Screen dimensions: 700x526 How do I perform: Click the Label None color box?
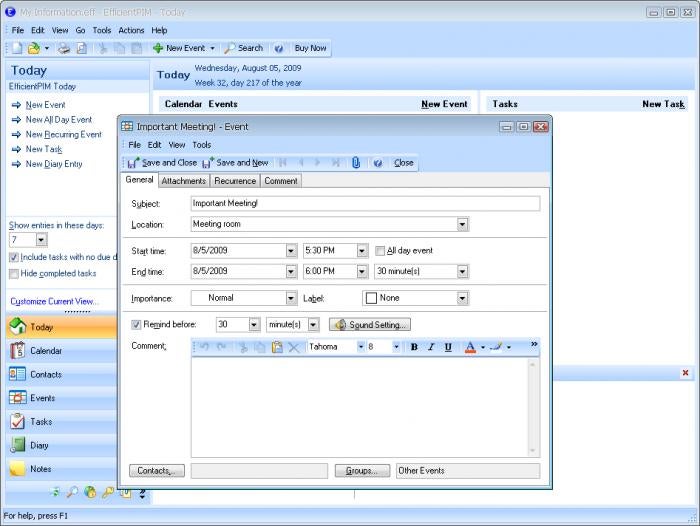(x=371, y=298)
